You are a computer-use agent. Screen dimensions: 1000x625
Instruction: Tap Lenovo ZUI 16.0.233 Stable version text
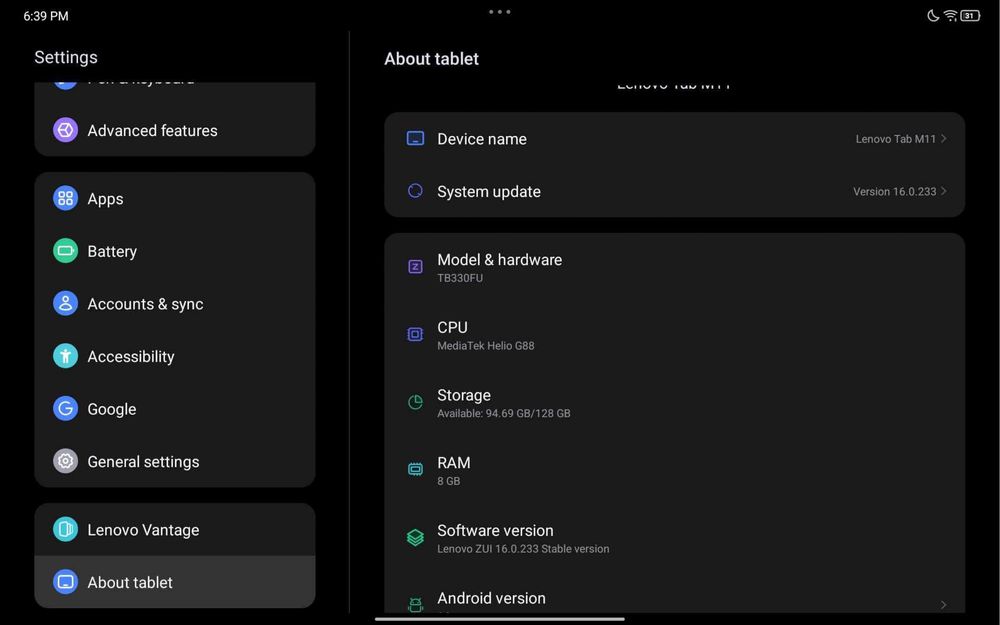tap(523, 548)
